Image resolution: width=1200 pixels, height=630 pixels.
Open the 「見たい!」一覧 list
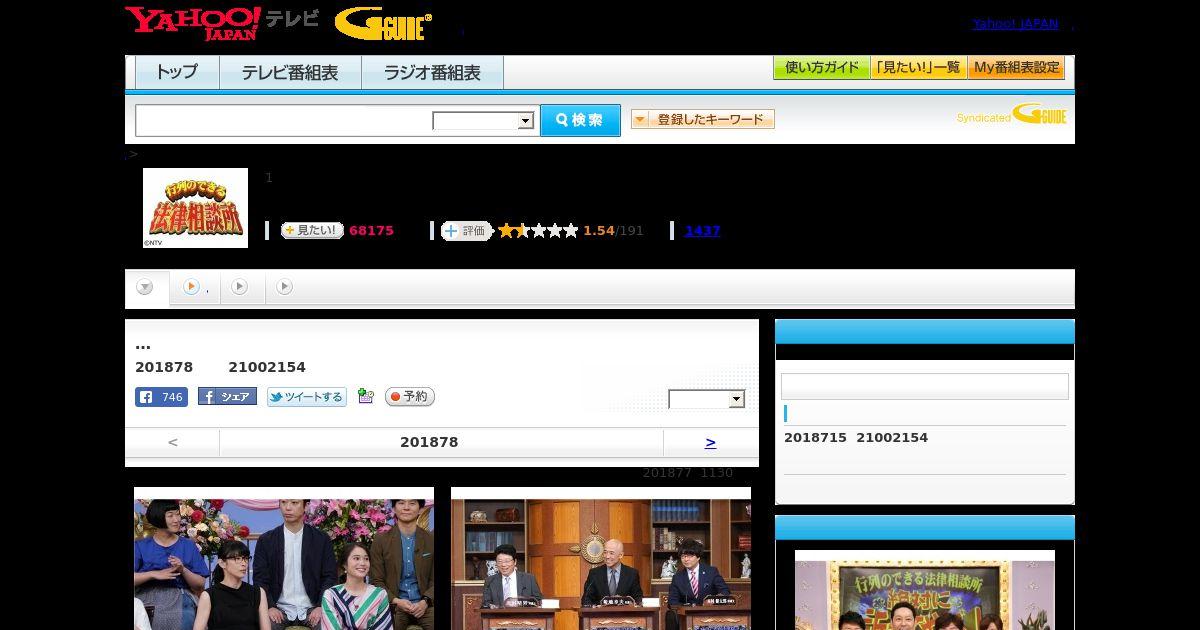919,68
